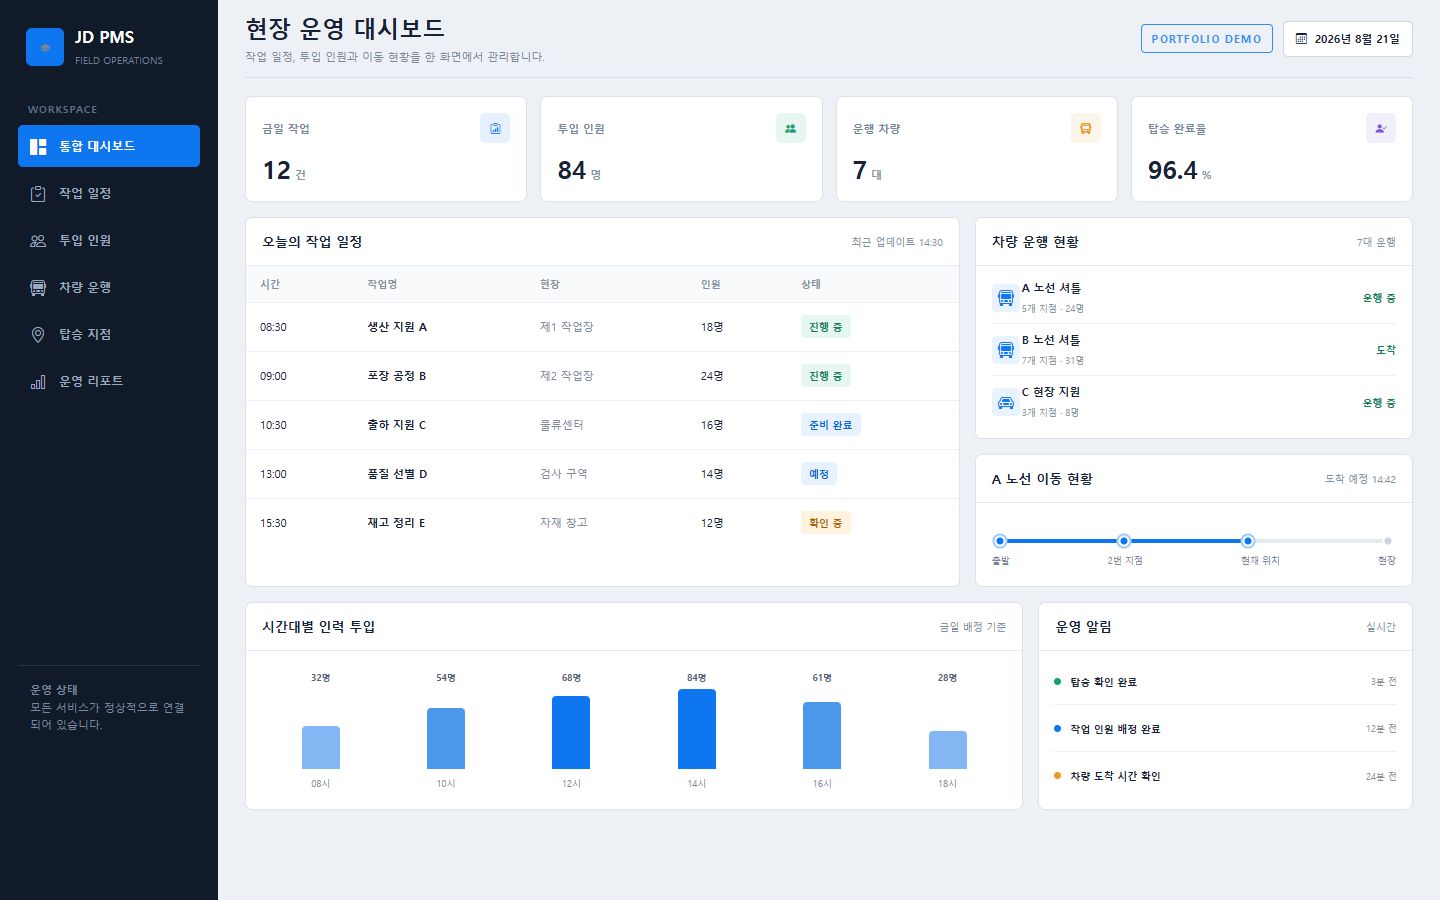Open the 탑승 확인 완료 alert

tap(1225, 682)
